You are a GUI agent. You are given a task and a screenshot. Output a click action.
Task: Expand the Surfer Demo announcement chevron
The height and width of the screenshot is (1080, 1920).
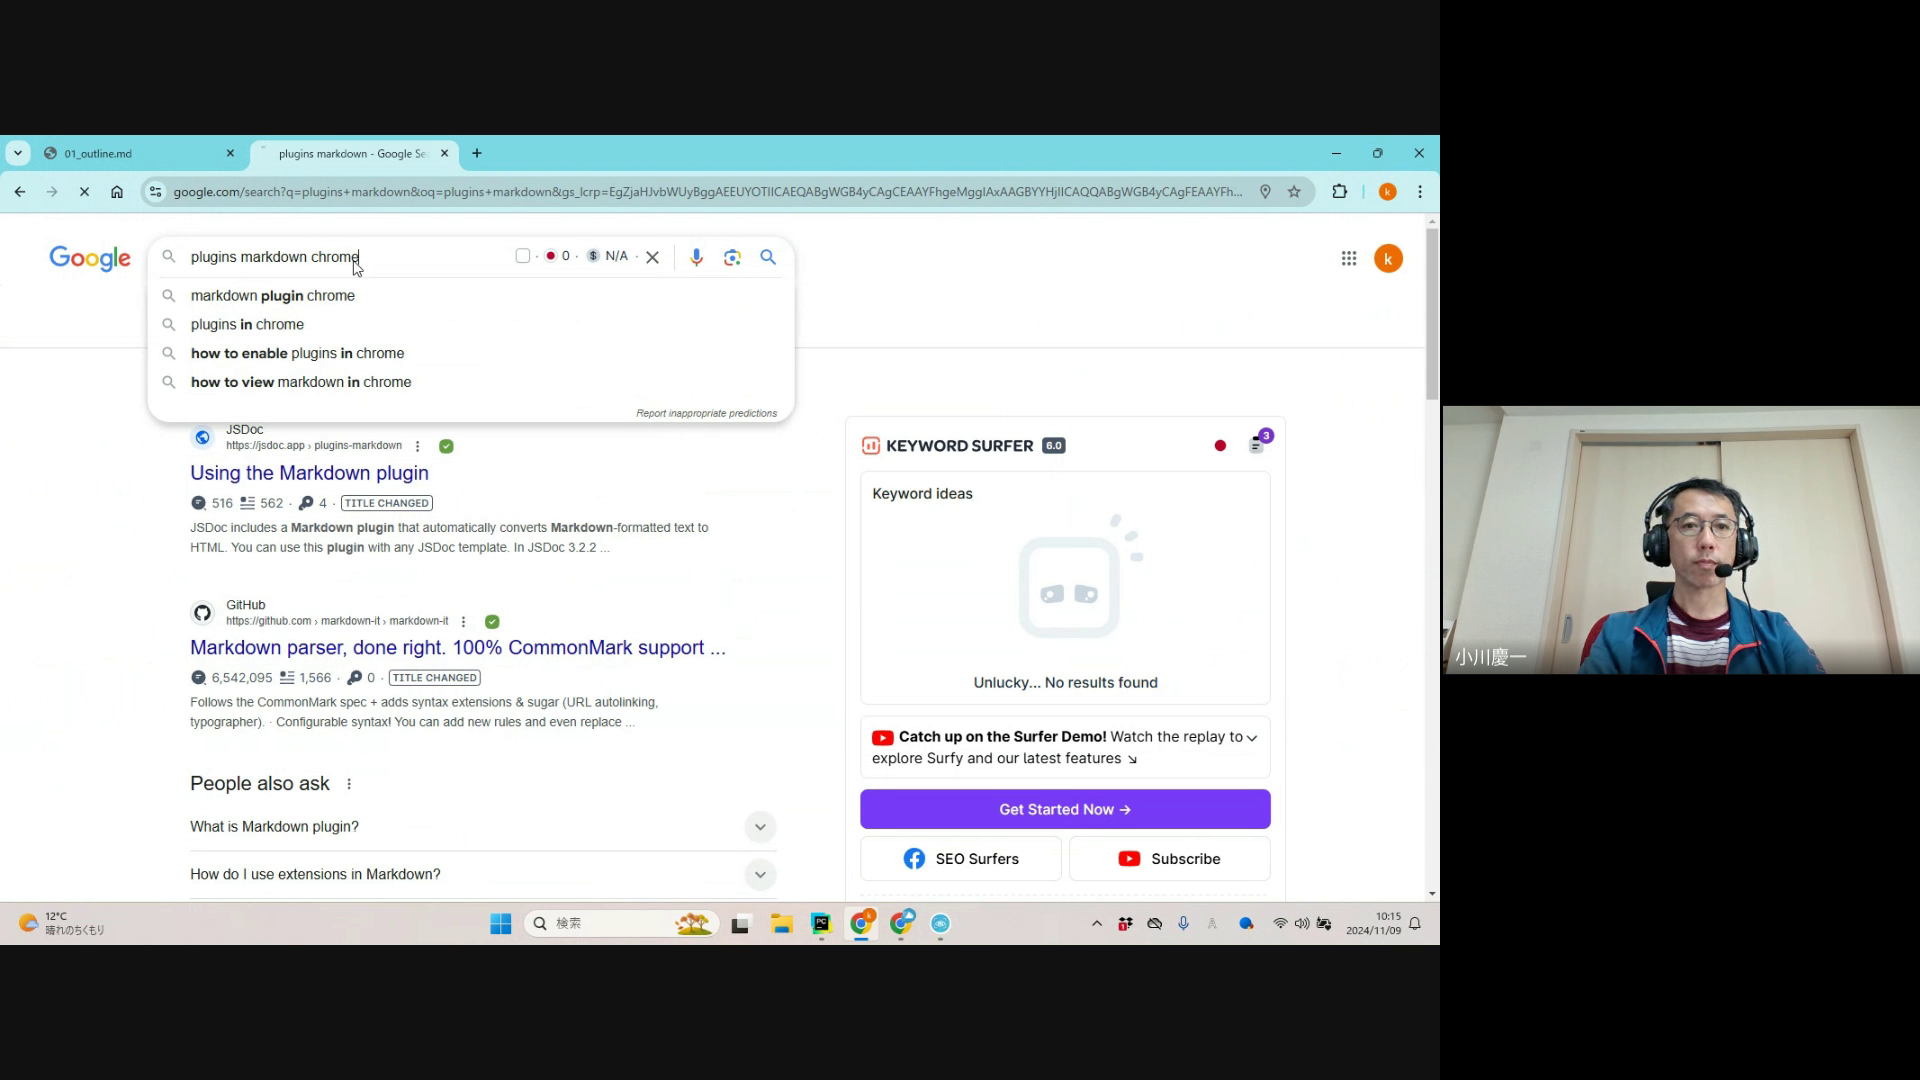1251,738
